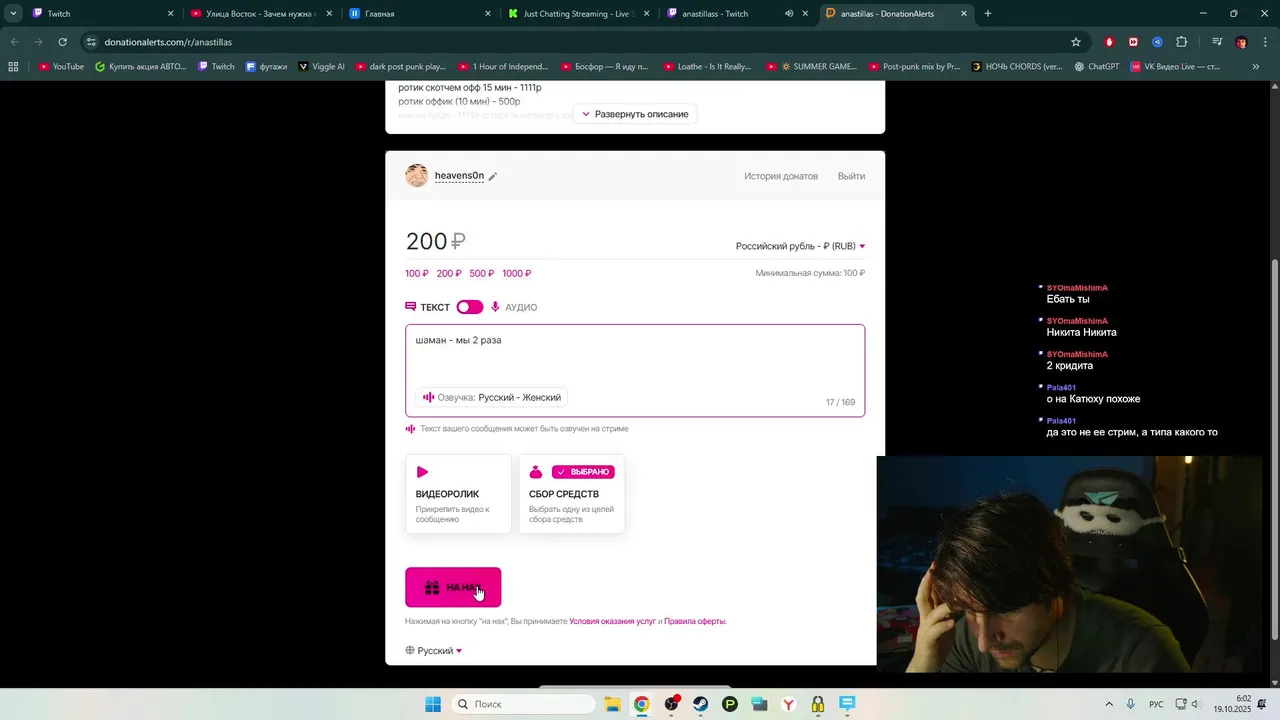Select the 500 ₽ preset amount
Image resolution: width=1280 pixels, height=720 pixels.
[x=482, y=273]
